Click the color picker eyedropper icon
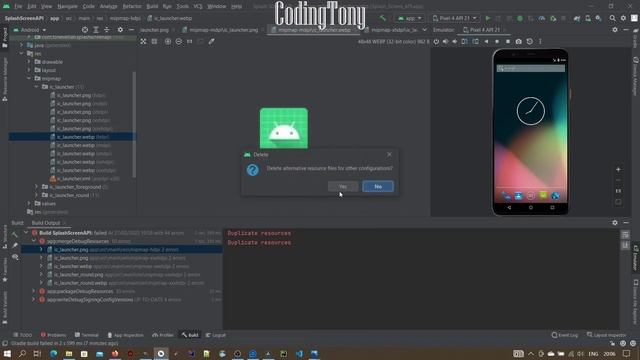Viewport: 640px width, 360px height. point(211,41)
